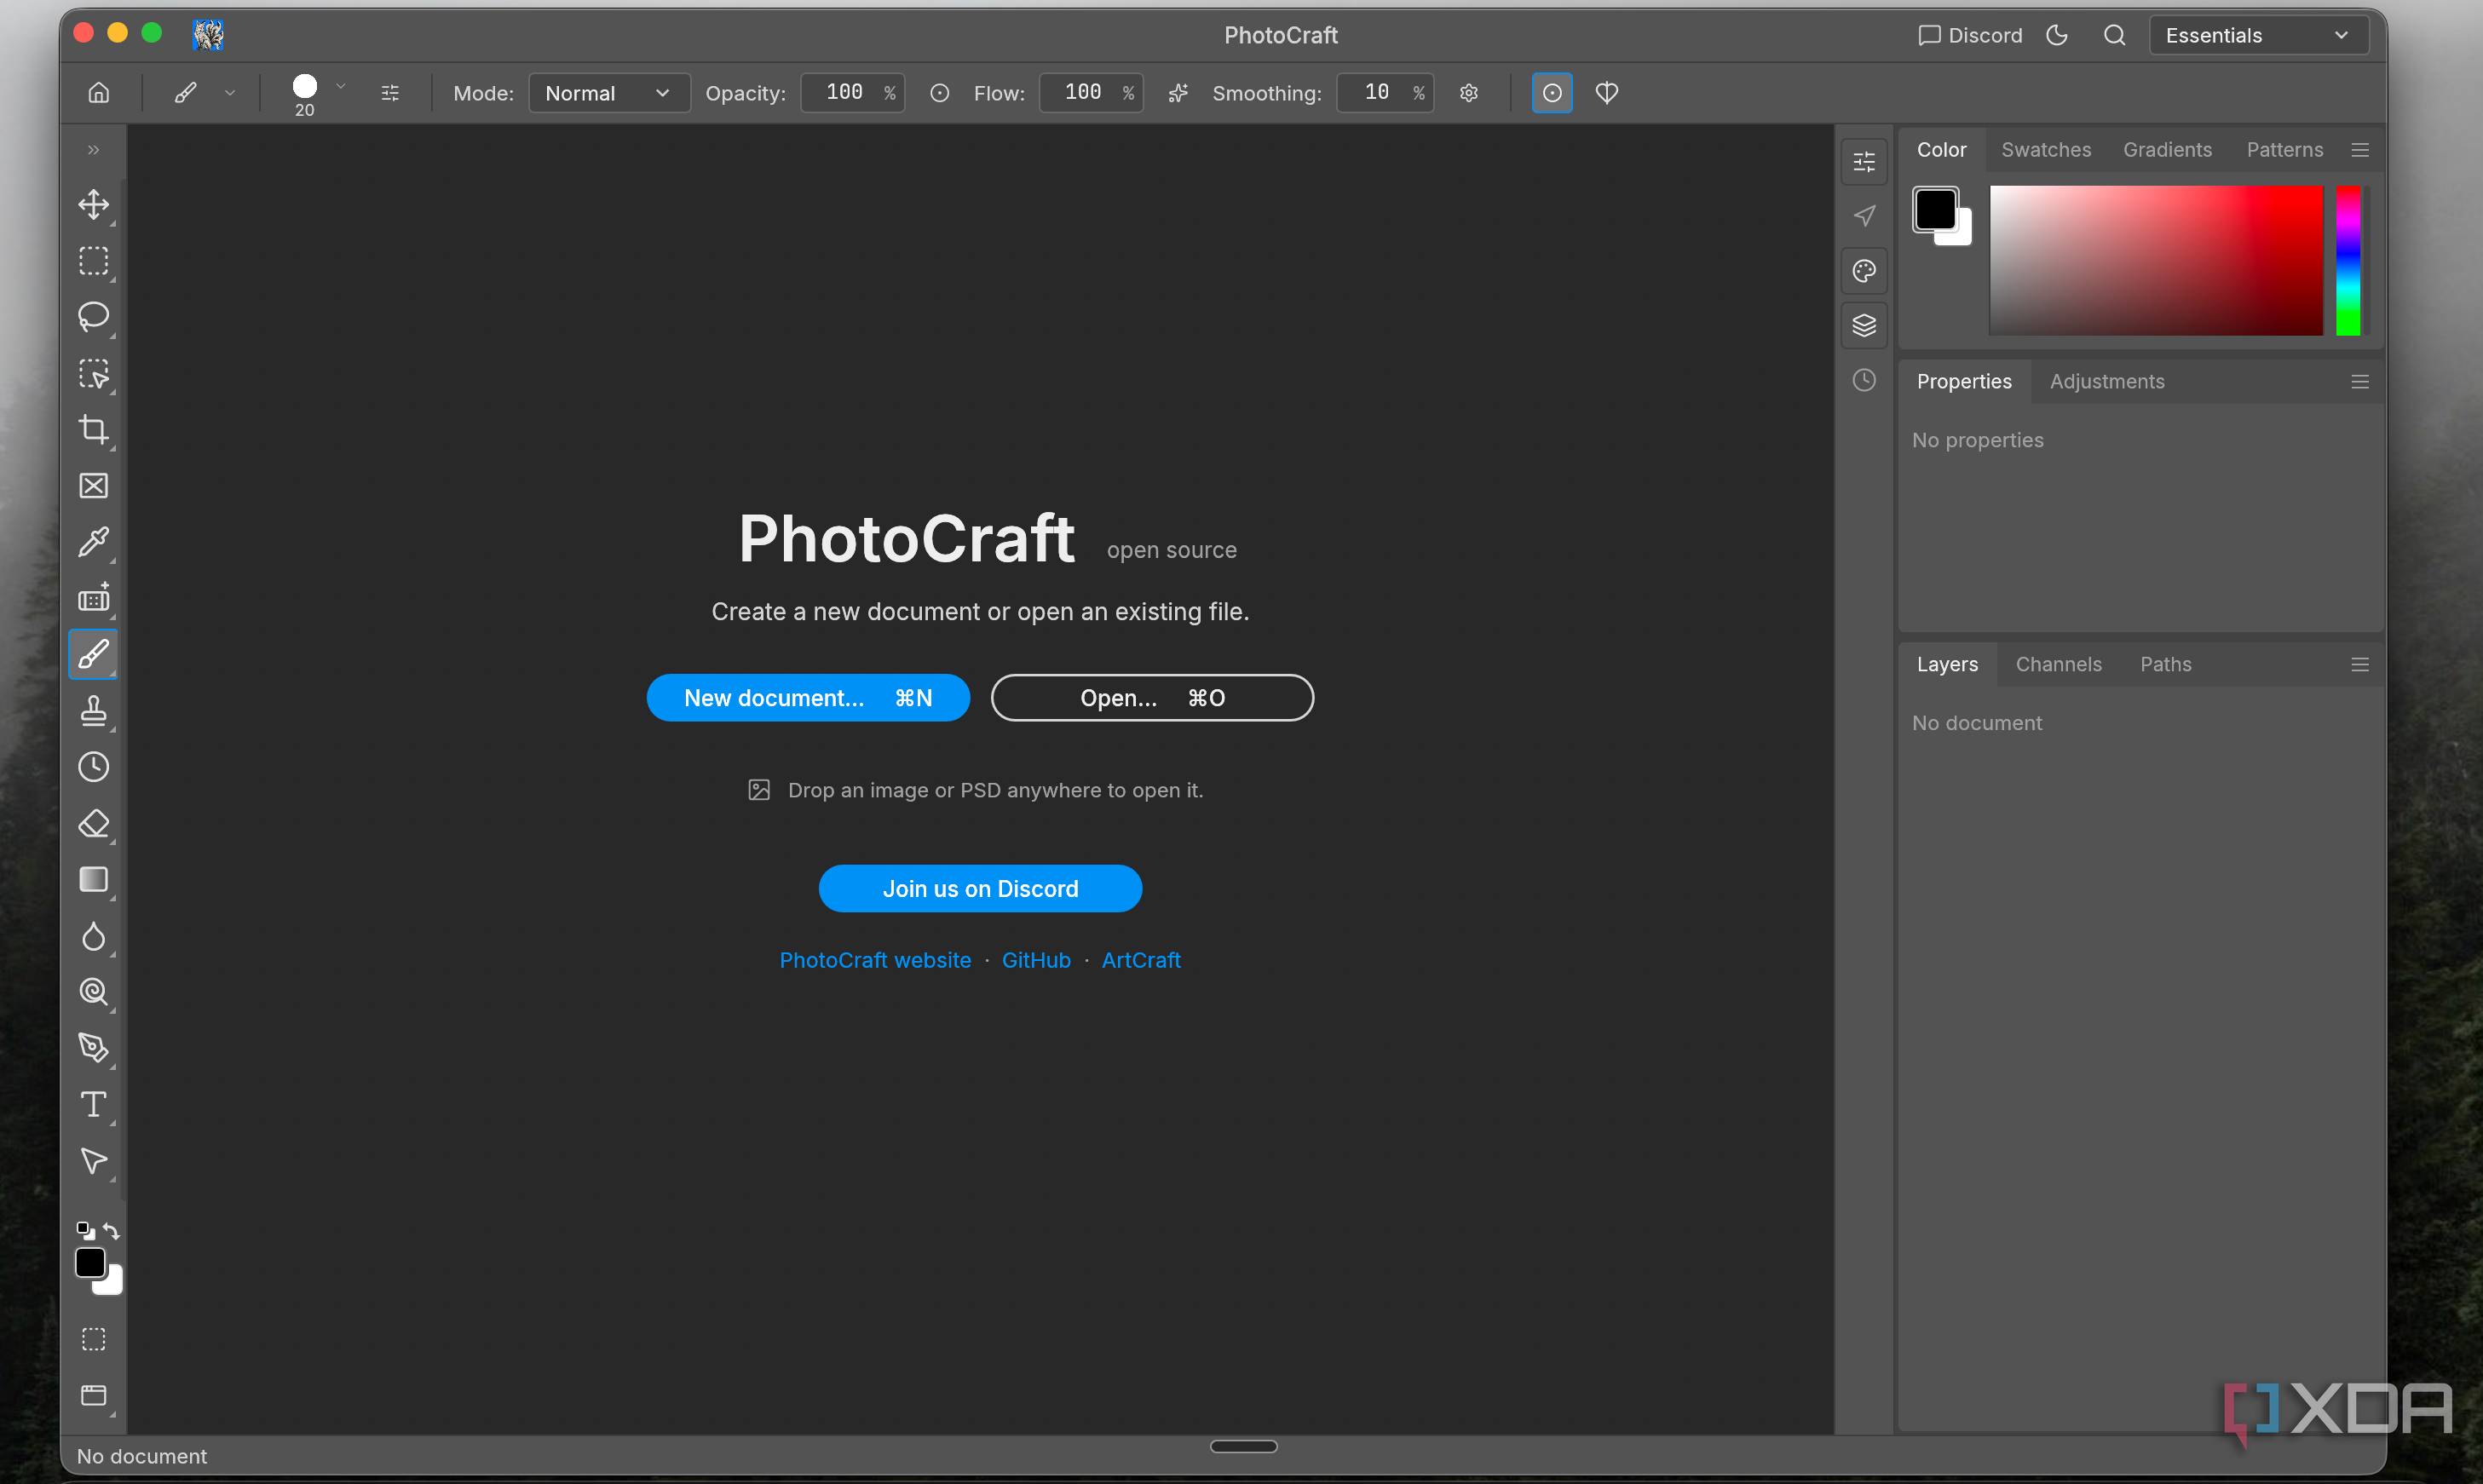
Task: Toggle the highlighted pressure size button
Action: 1552,93
